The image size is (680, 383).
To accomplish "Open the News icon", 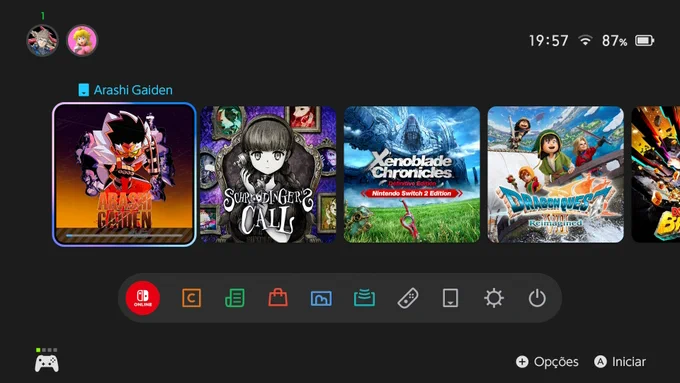I will click(x=235, y=298).
